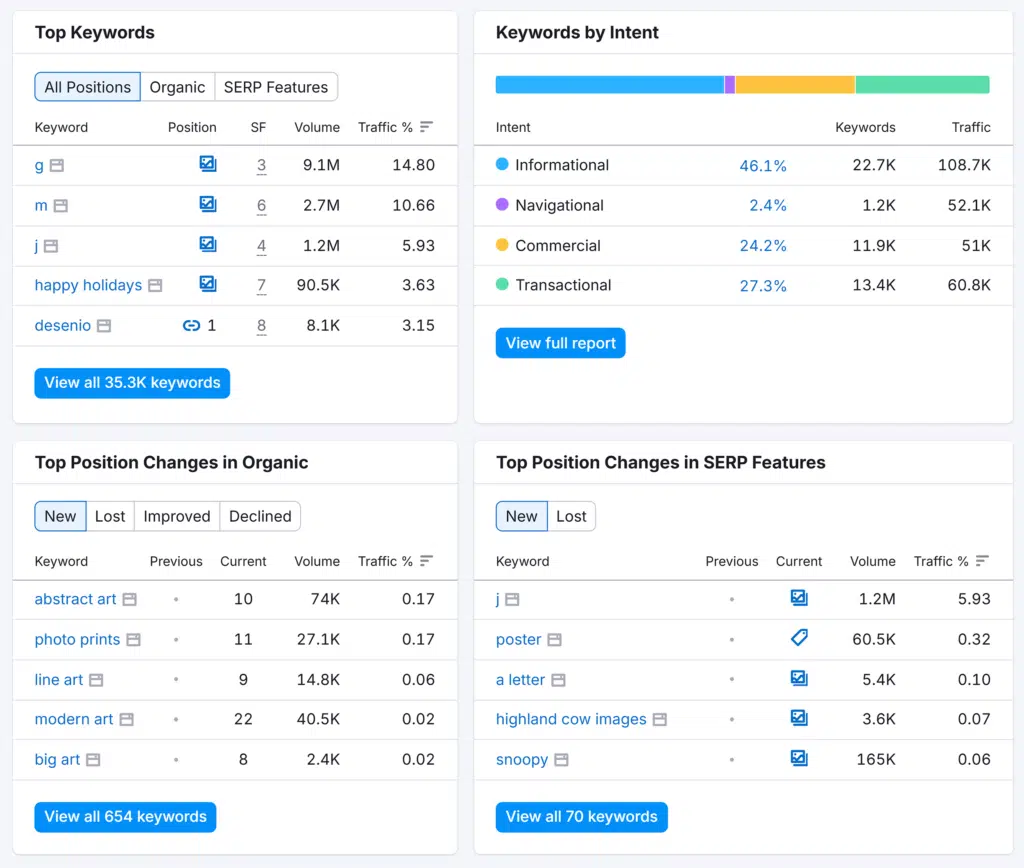Select the Organic filter in Top Keywords
Screen dimensions: 1024x868
click(177, 87)
